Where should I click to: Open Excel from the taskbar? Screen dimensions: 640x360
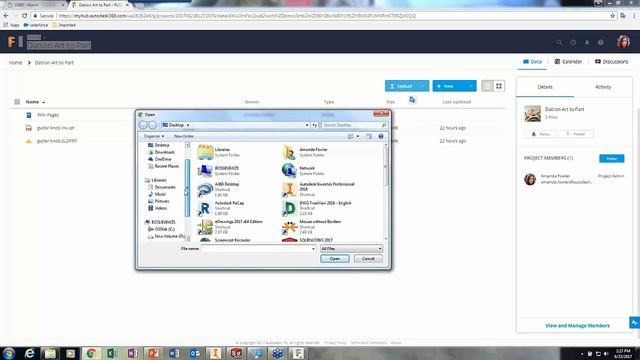coord(112,353)
